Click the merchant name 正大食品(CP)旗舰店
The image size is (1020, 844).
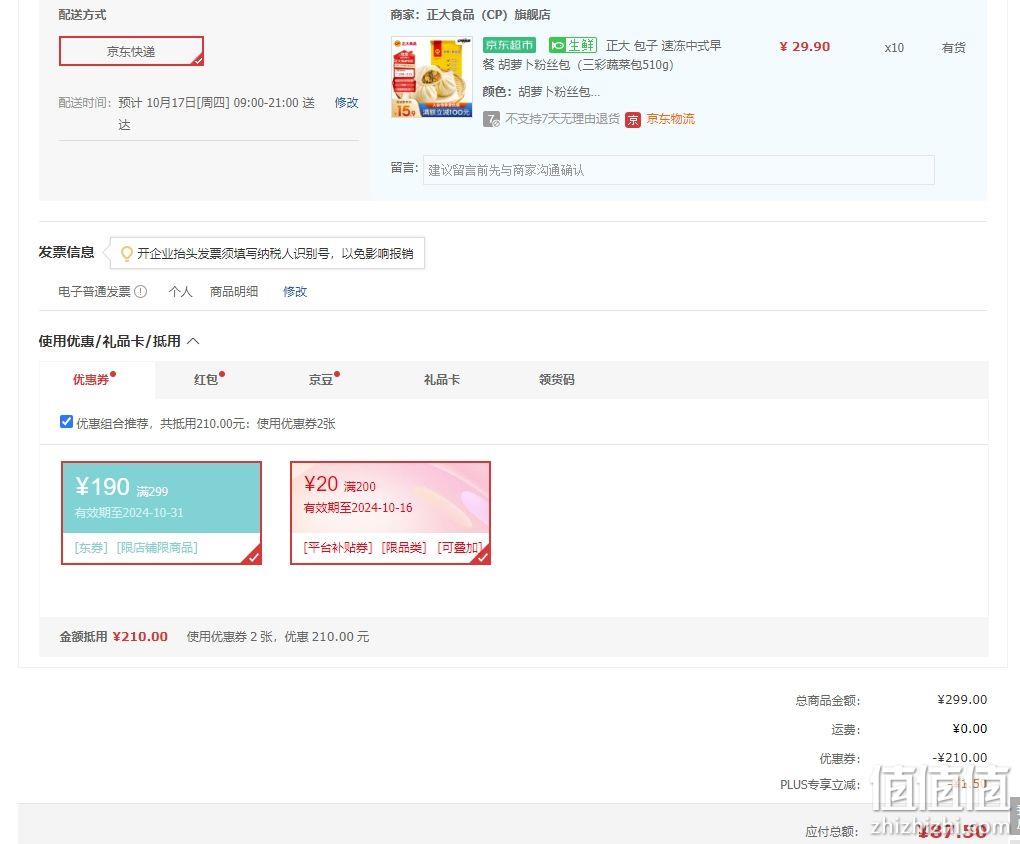pyautogui.click(x=488, y=14)
